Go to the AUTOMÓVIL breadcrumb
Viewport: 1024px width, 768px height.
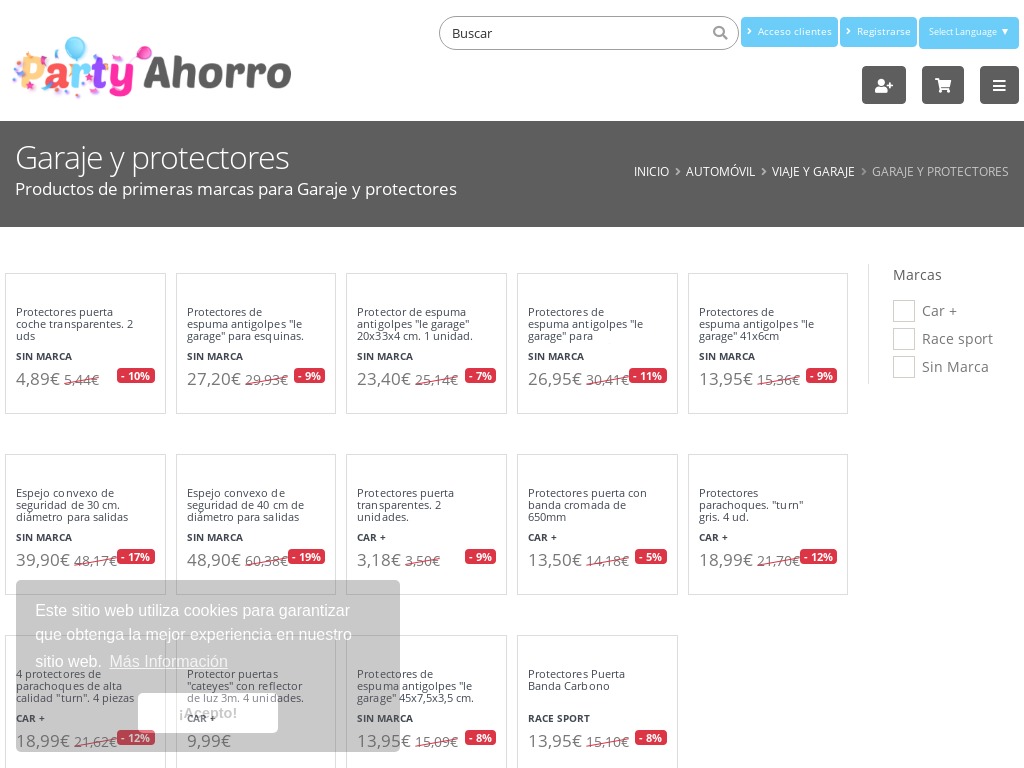tap(720, 171)
